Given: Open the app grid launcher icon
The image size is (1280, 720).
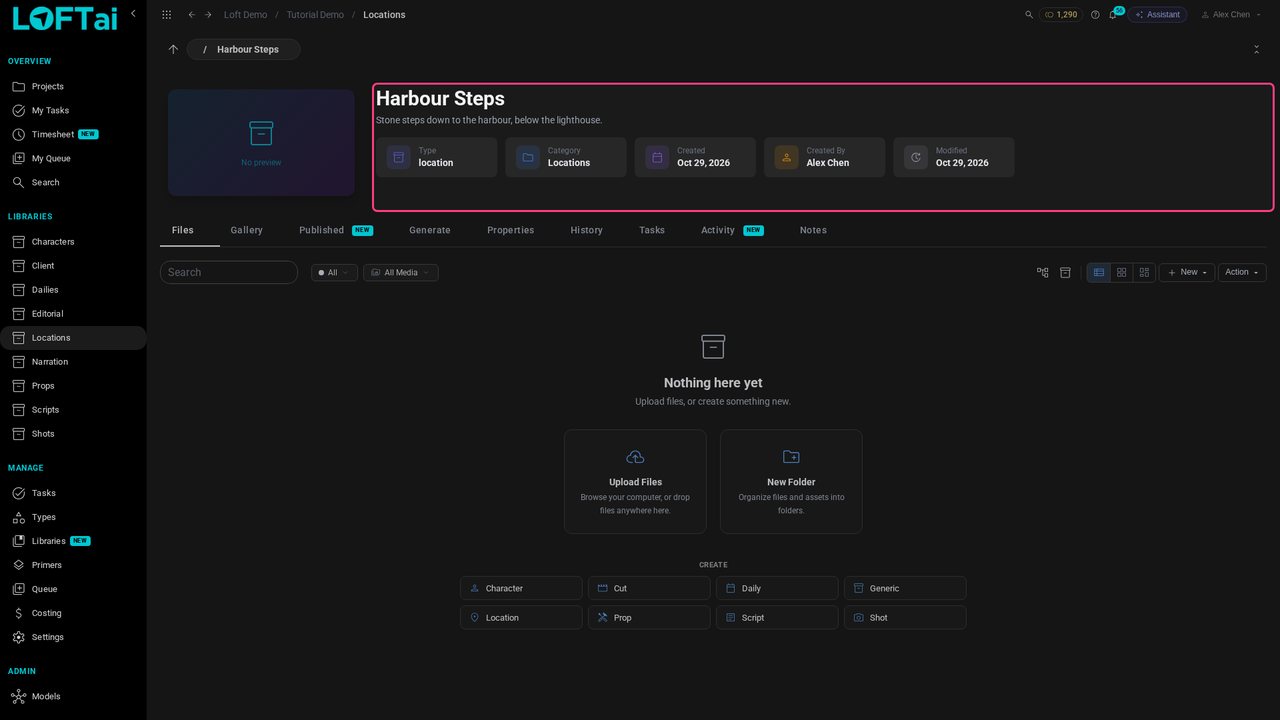Looking at the screenshot, I should click(166, 15).
